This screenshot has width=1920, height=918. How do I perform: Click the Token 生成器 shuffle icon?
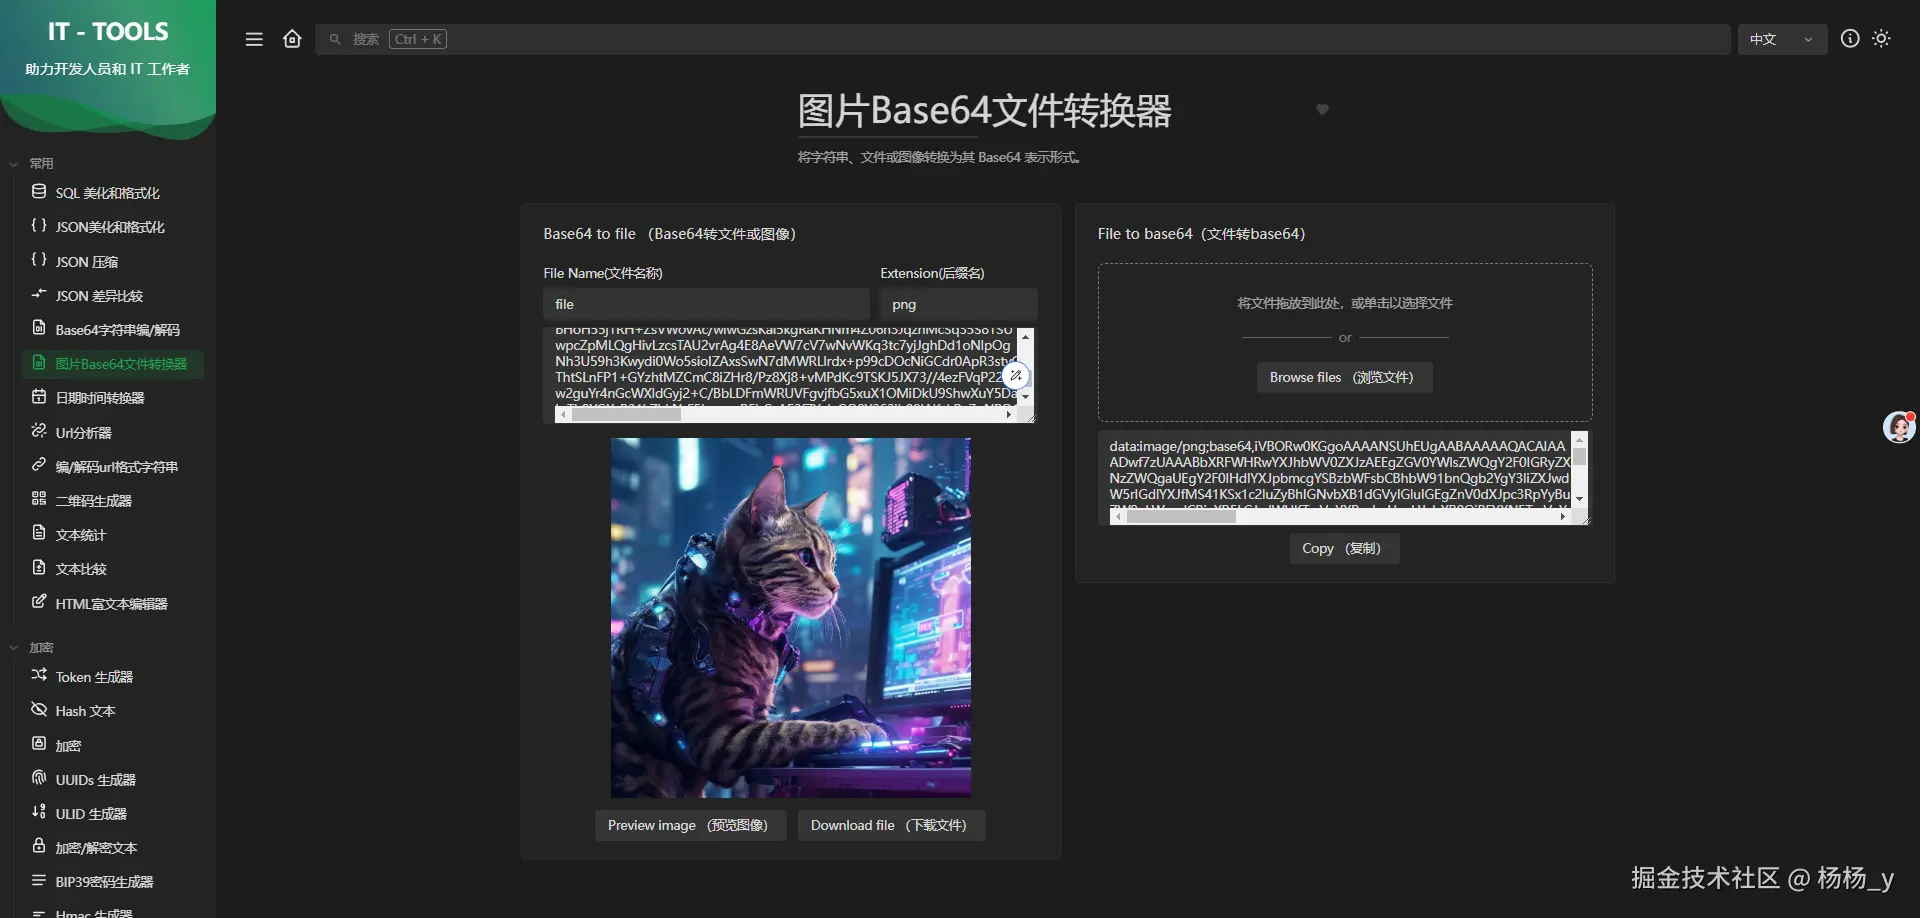point(39,675)
